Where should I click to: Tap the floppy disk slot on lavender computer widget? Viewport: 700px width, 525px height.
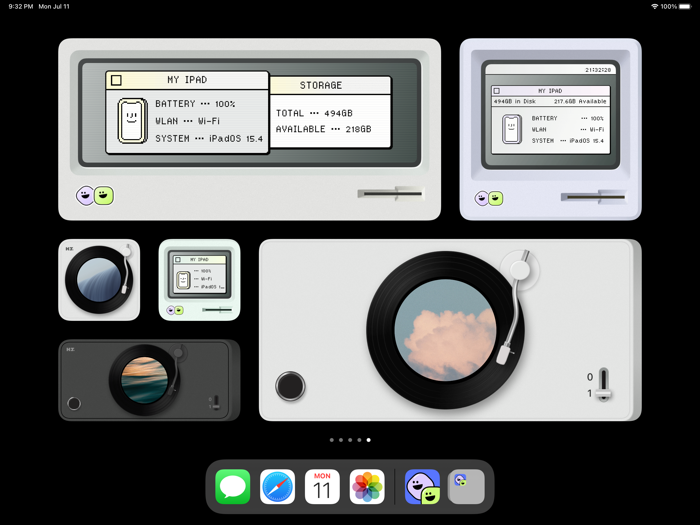(x=593, y=196)
